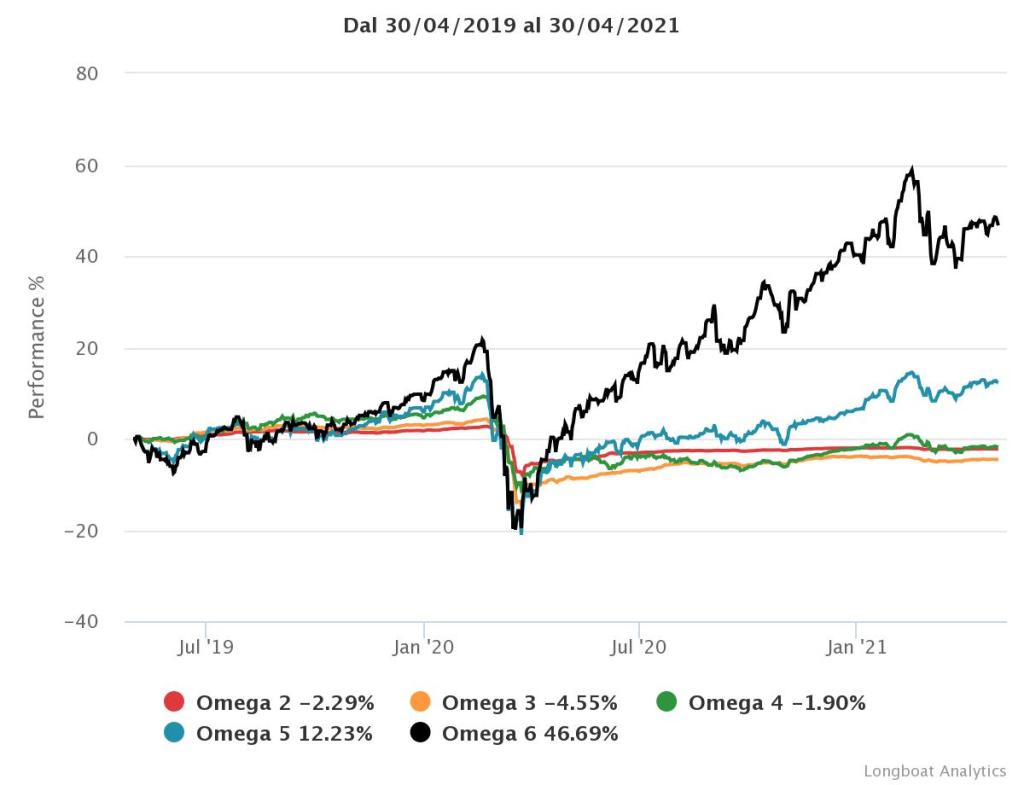This screenshot has width=1024, height=785.
Task: Click the black Omega 6 legend dot
Action: [x=422, y=733]
